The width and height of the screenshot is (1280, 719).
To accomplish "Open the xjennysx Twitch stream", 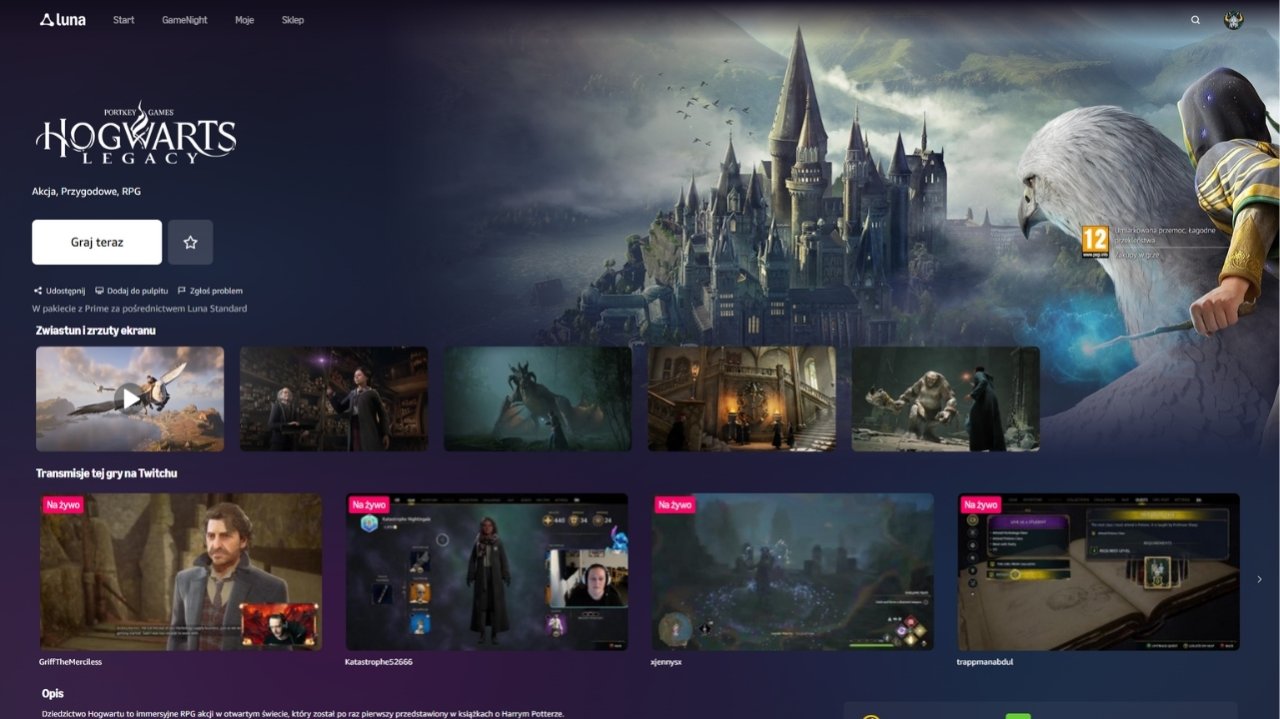I will pyautogui.click(x=792, y=571).
